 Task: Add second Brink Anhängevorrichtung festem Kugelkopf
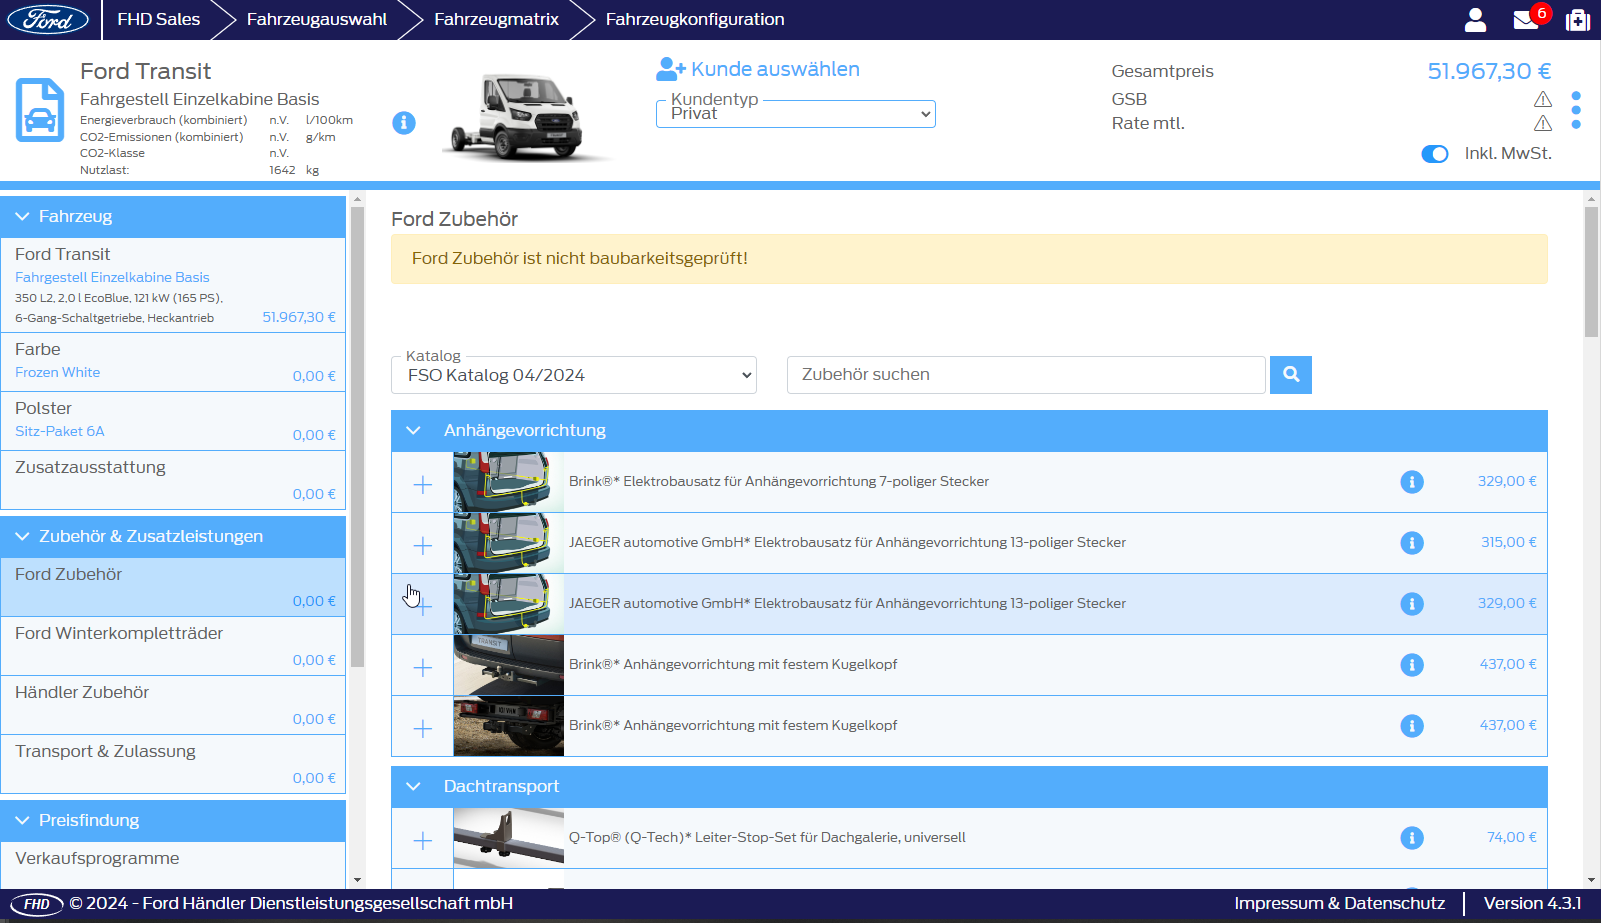click(x=423, y=729)
